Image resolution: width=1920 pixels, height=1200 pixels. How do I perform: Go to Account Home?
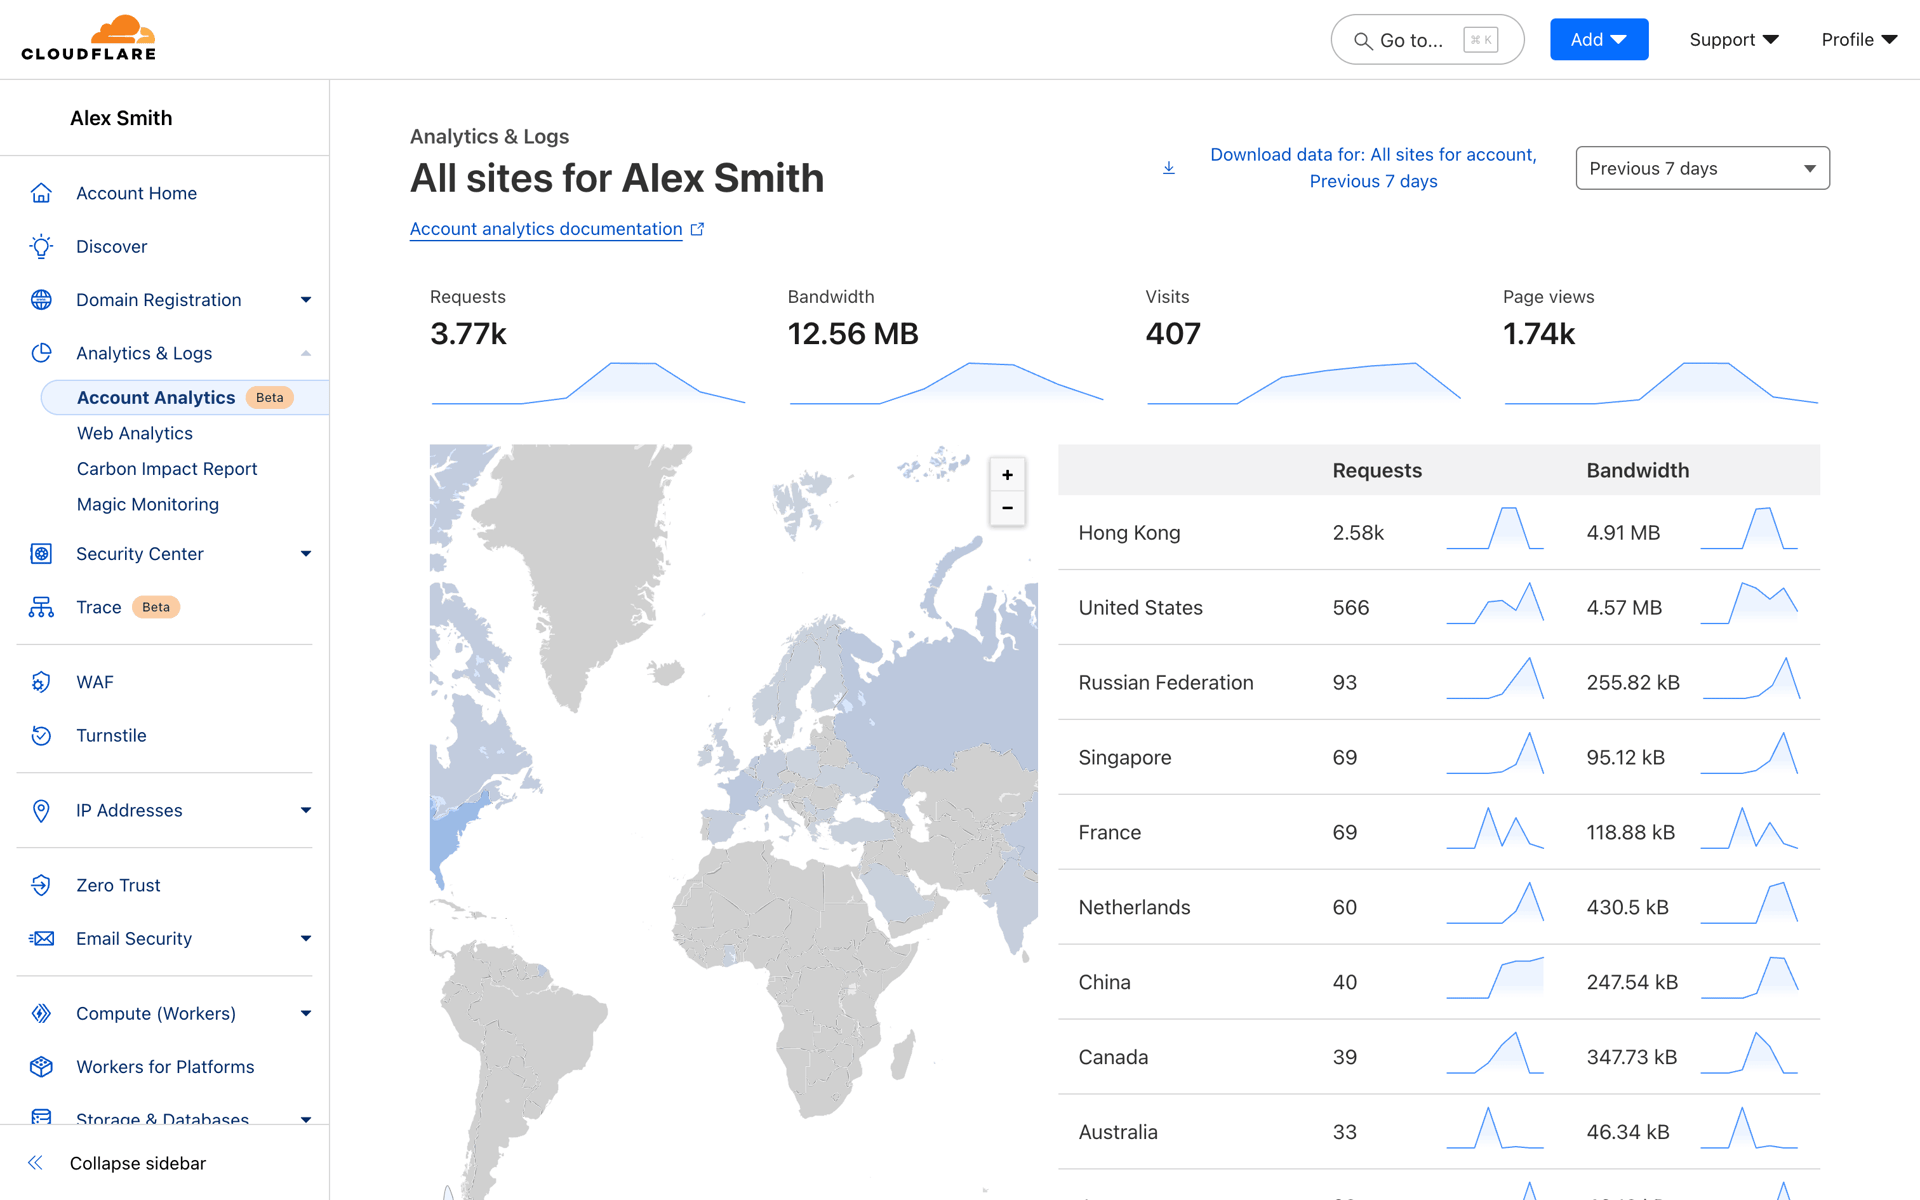click(136, 193)
